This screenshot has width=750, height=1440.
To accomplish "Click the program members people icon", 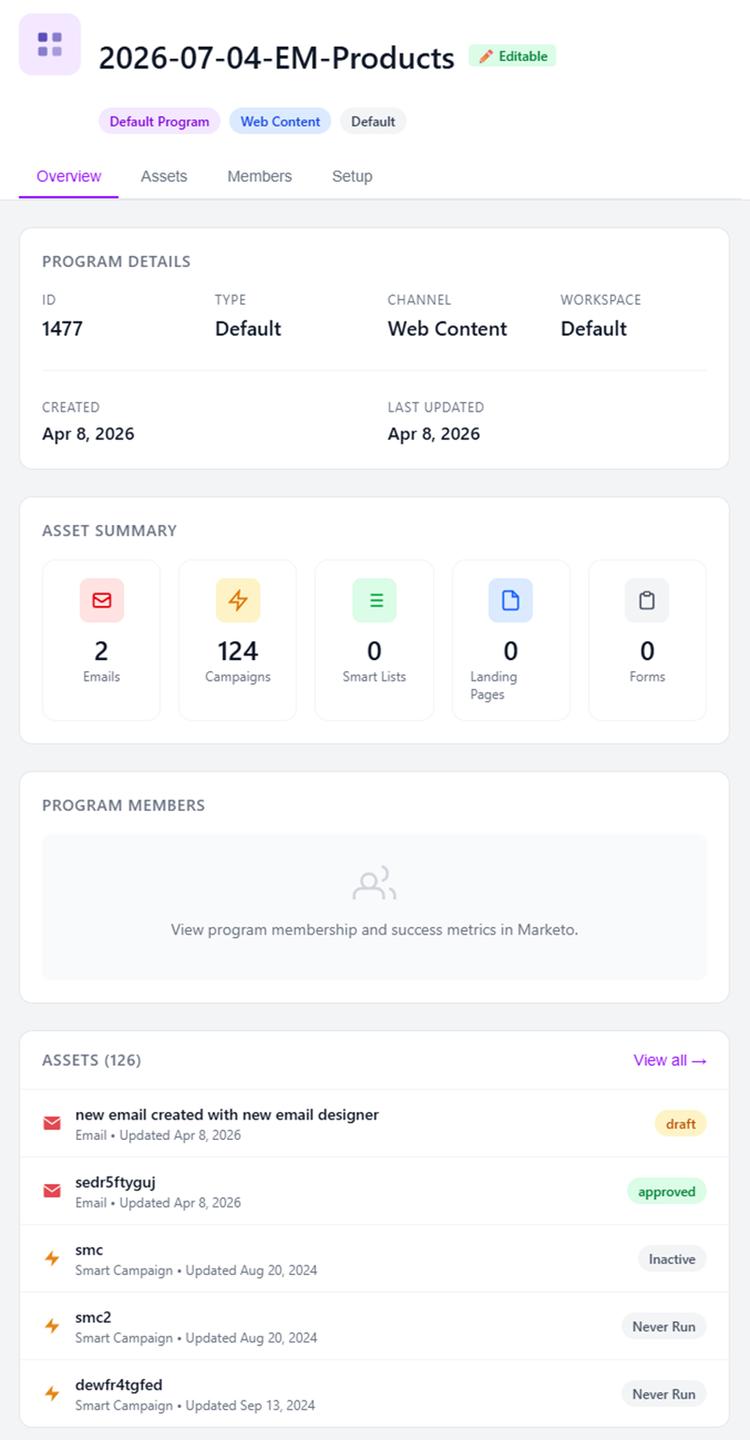I will [374, 883].
